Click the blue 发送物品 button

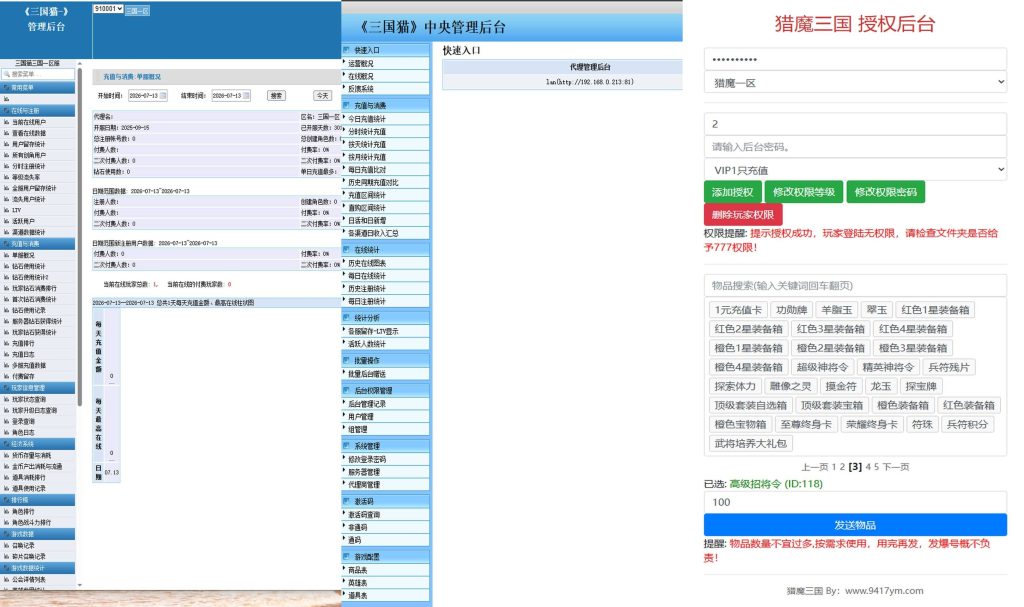coord(855,525)
